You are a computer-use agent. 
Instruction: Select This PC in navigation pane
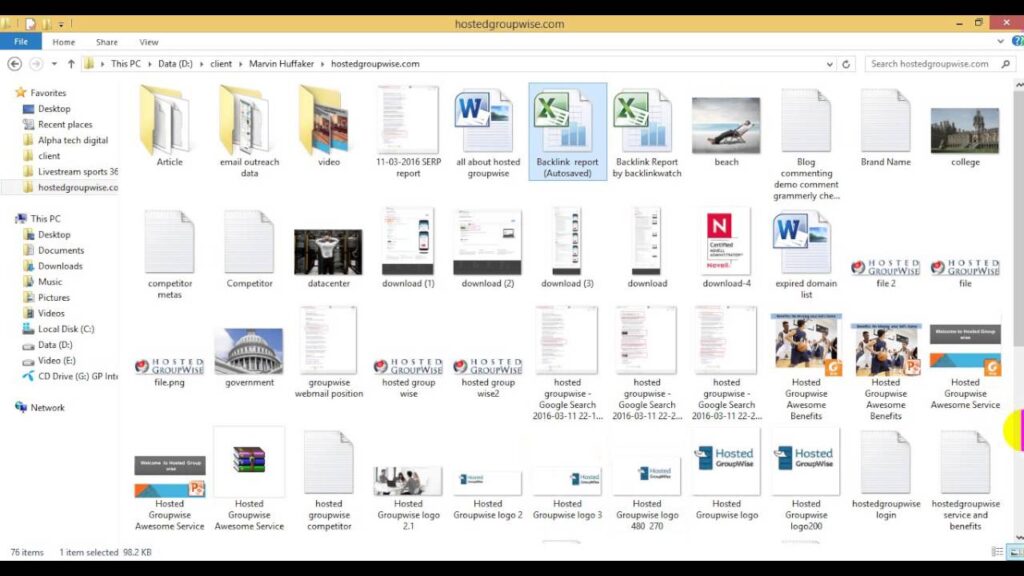point(45,219)
